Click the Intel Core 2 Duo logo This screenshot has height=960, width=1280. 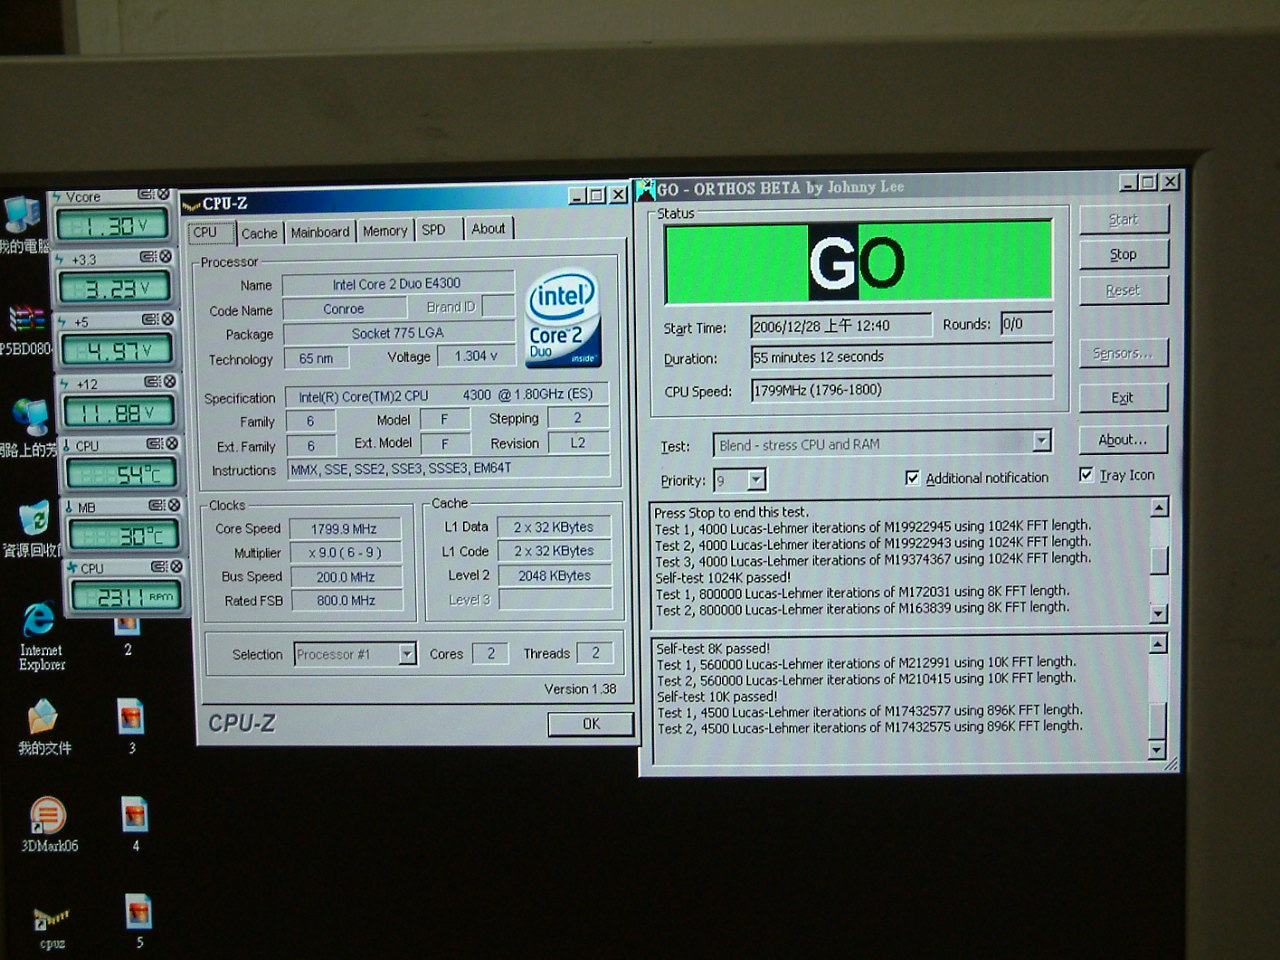coord(563,319)
